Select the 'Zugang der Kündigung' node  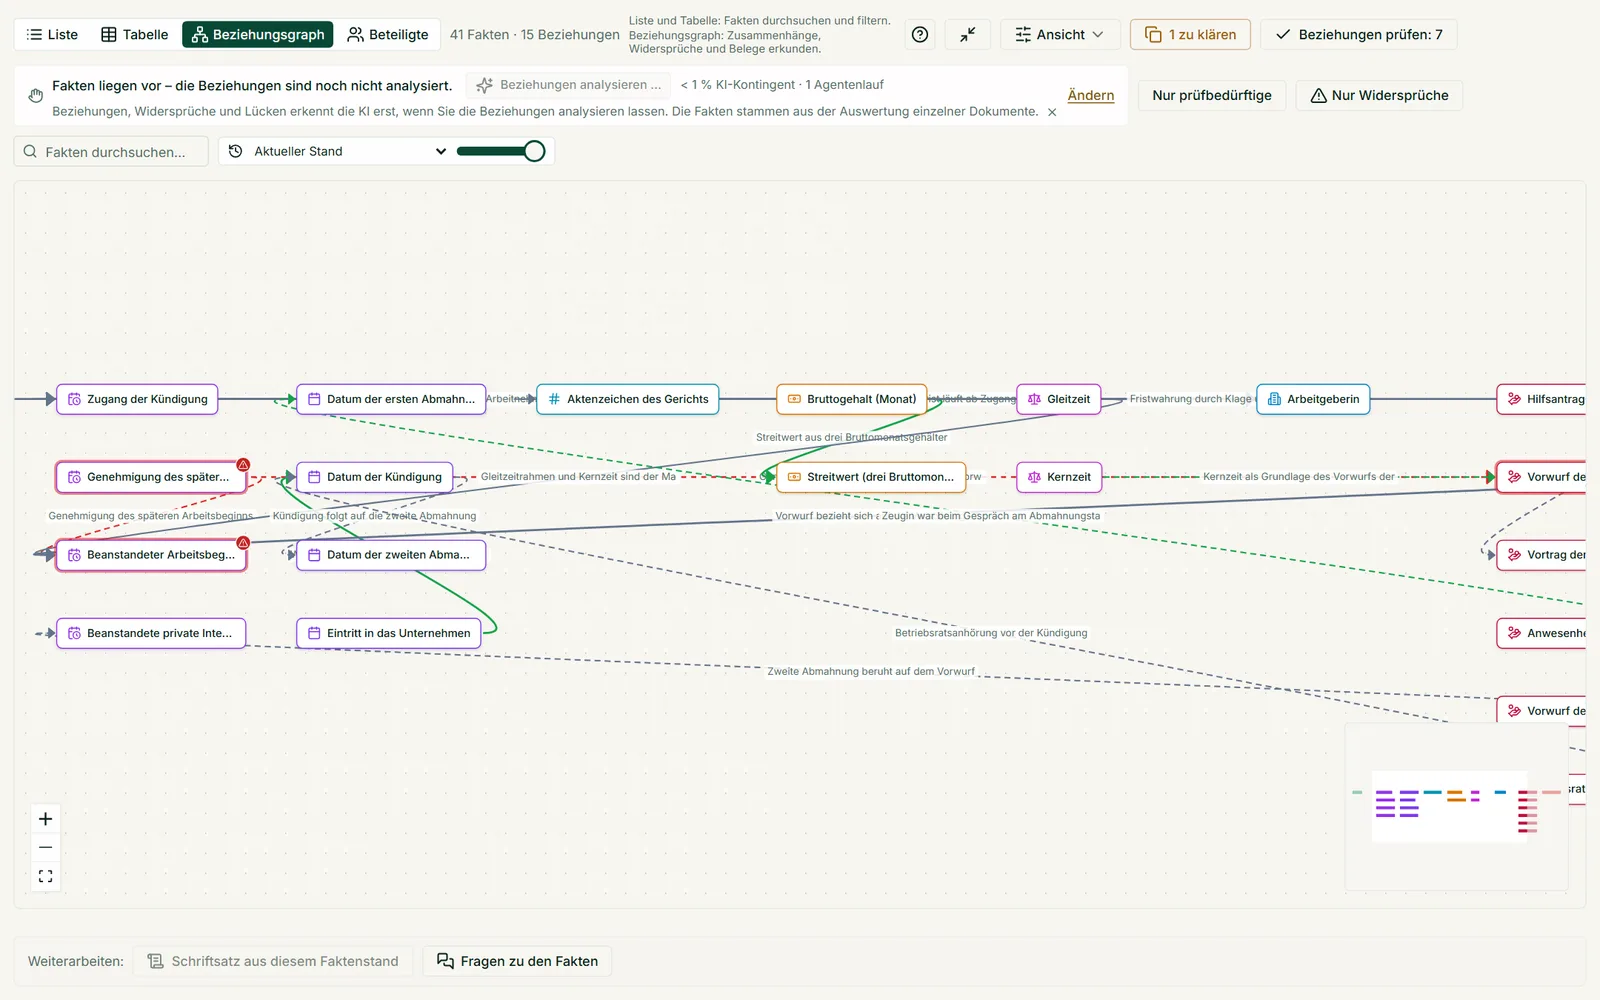(x=137, y=399)
